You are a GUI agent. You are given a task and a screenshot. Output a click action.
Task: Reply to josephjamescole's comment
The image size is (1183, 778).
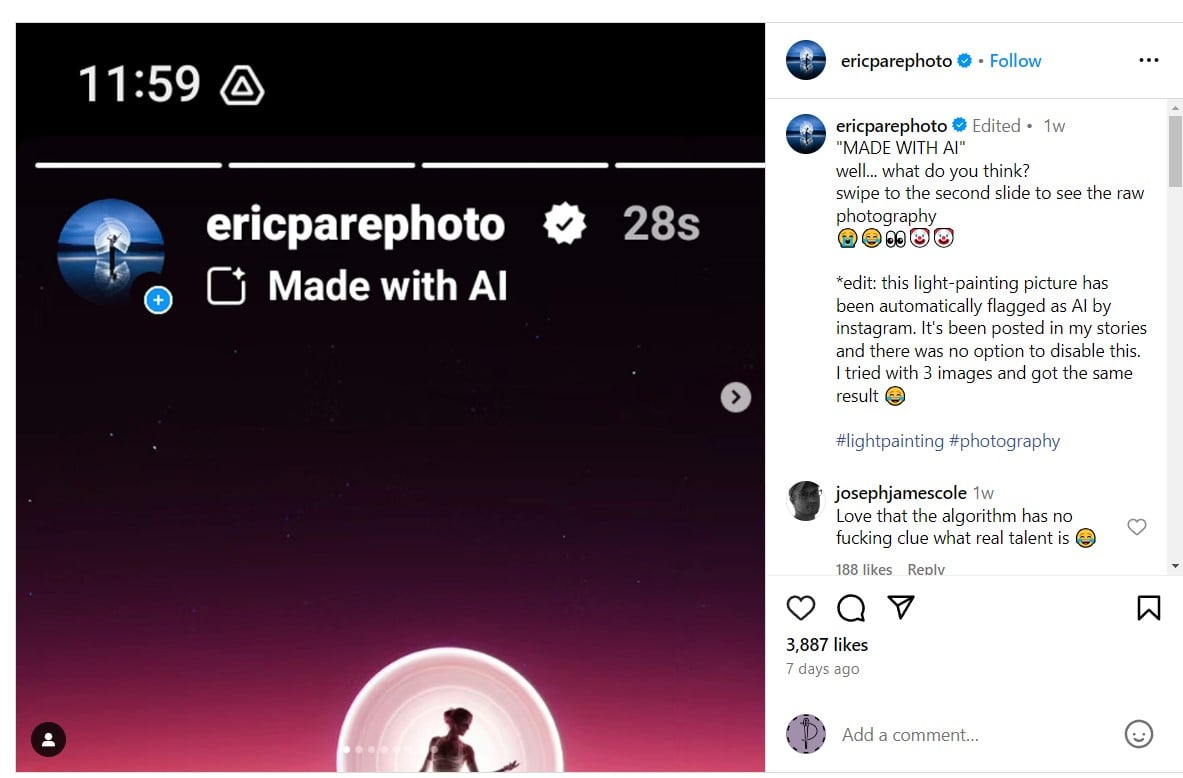coord(926,569)
